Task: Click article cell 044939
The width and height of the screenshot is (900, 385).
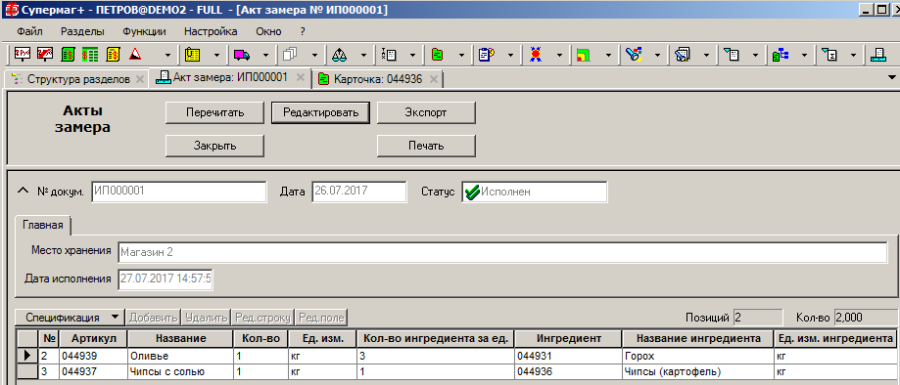Action: click(x=92, y=356)
